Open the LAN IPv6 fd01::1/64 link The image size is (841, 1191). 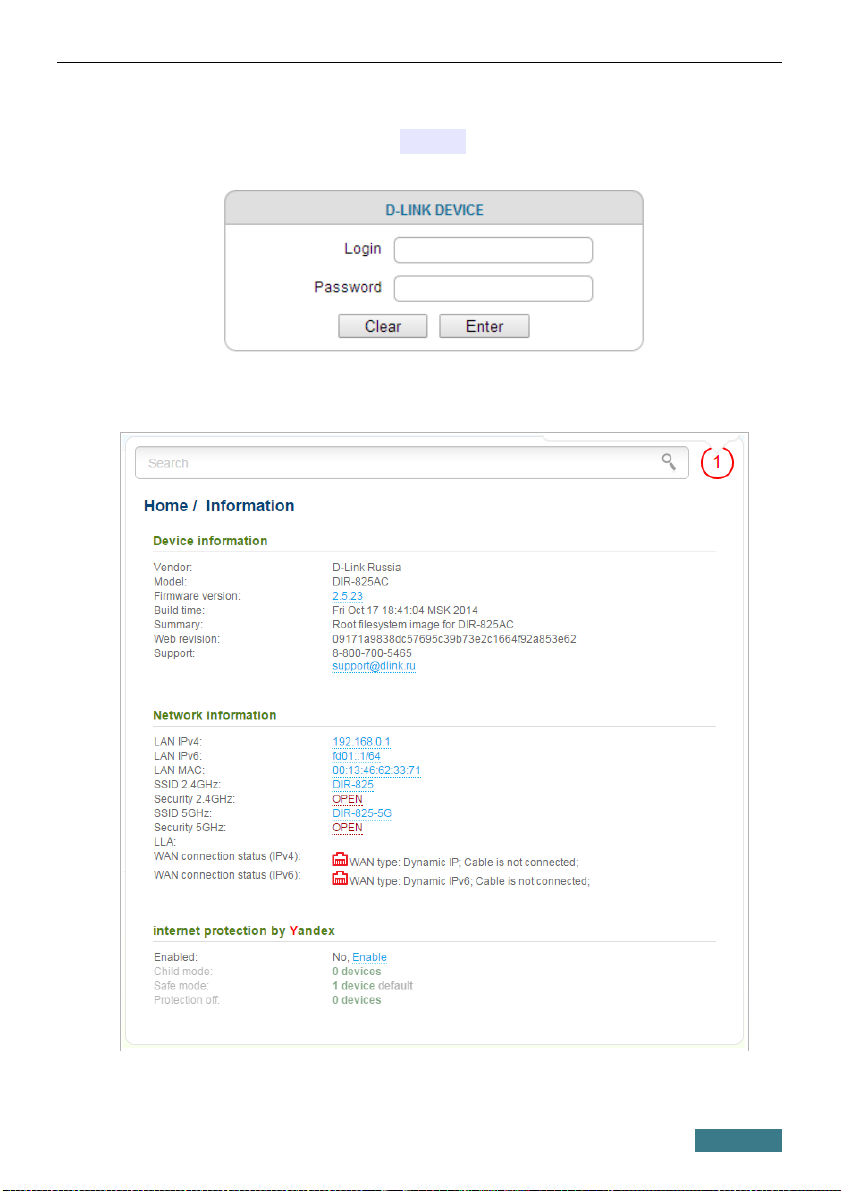[x=356, y=757]
